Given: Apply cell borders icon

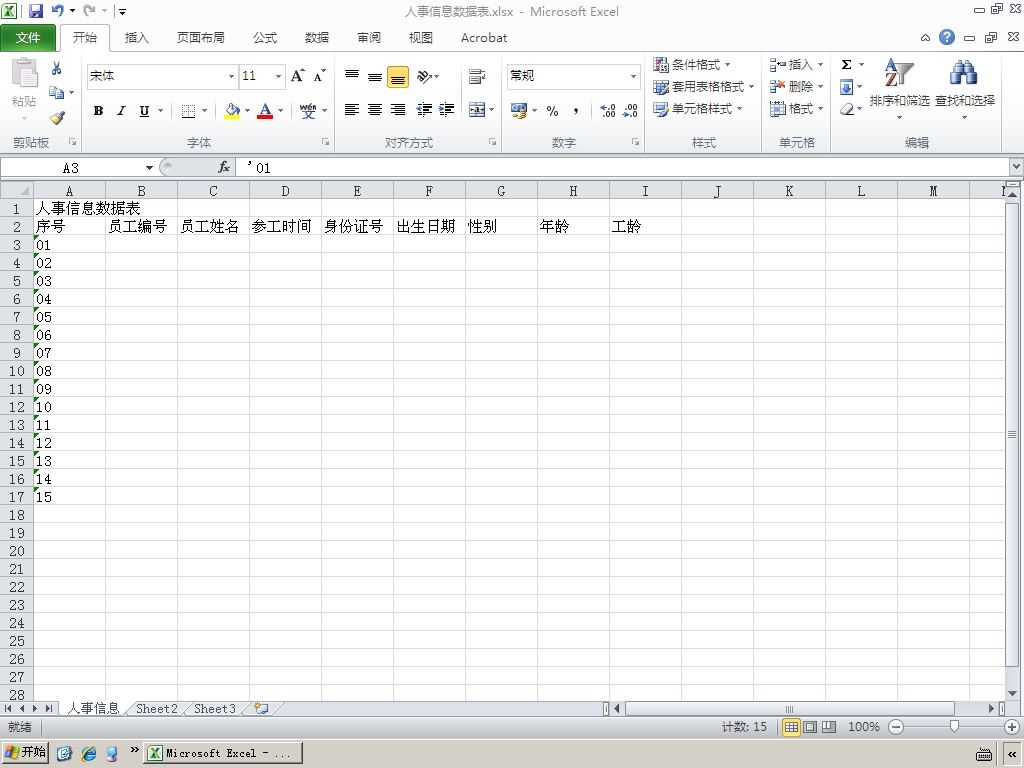Looking at the screenshot, I should coord(188,111).
